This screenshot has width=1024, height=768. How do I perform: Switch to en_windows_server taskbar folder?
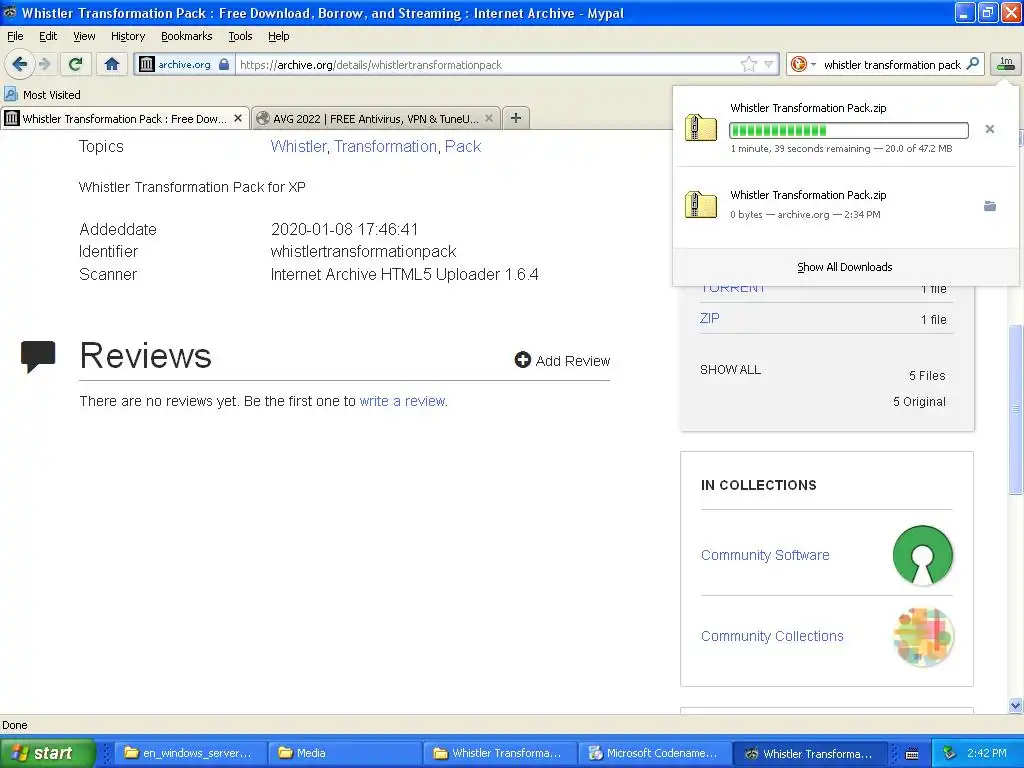189,753
